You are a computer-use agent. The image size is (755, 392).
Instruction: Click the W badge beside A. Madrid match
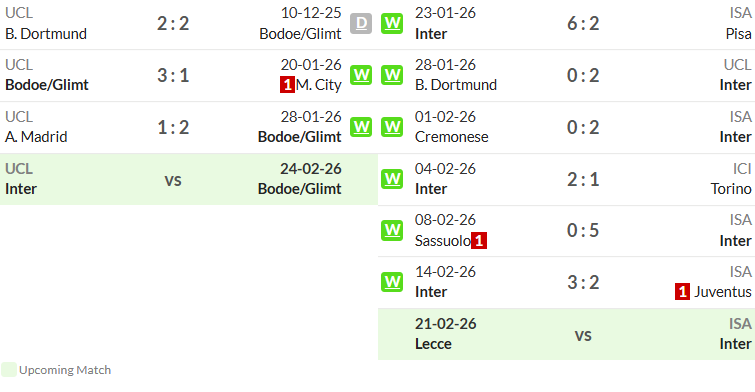tap(361, 127)
